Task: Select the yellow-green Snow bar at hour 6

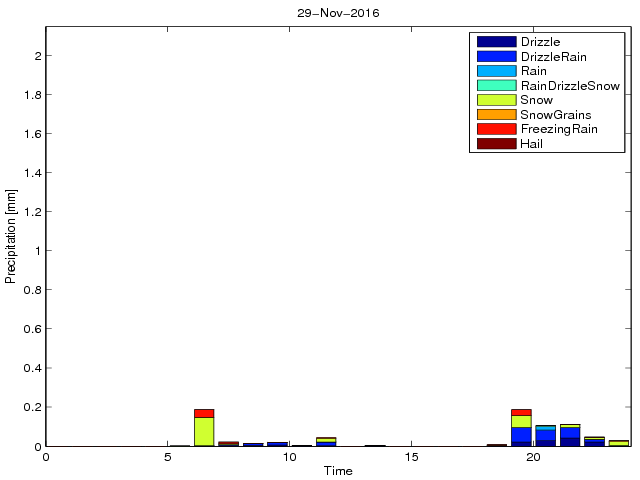Action: [204, 431]
